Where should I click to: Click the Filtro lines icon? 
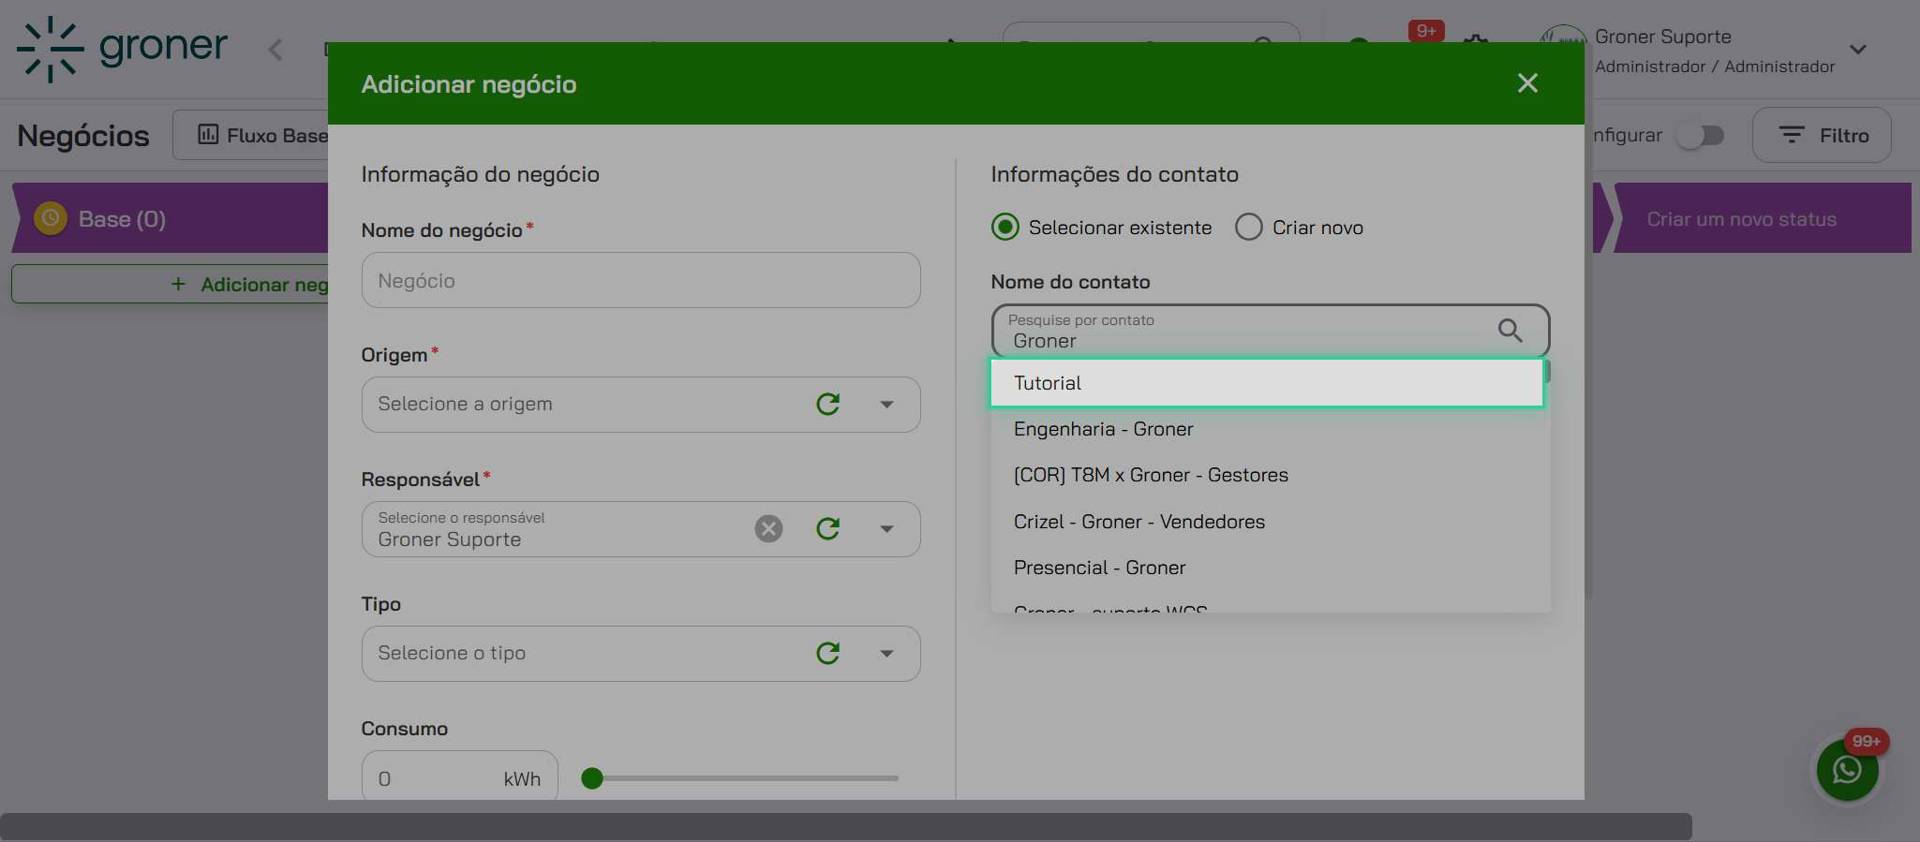click(1791, 135)
